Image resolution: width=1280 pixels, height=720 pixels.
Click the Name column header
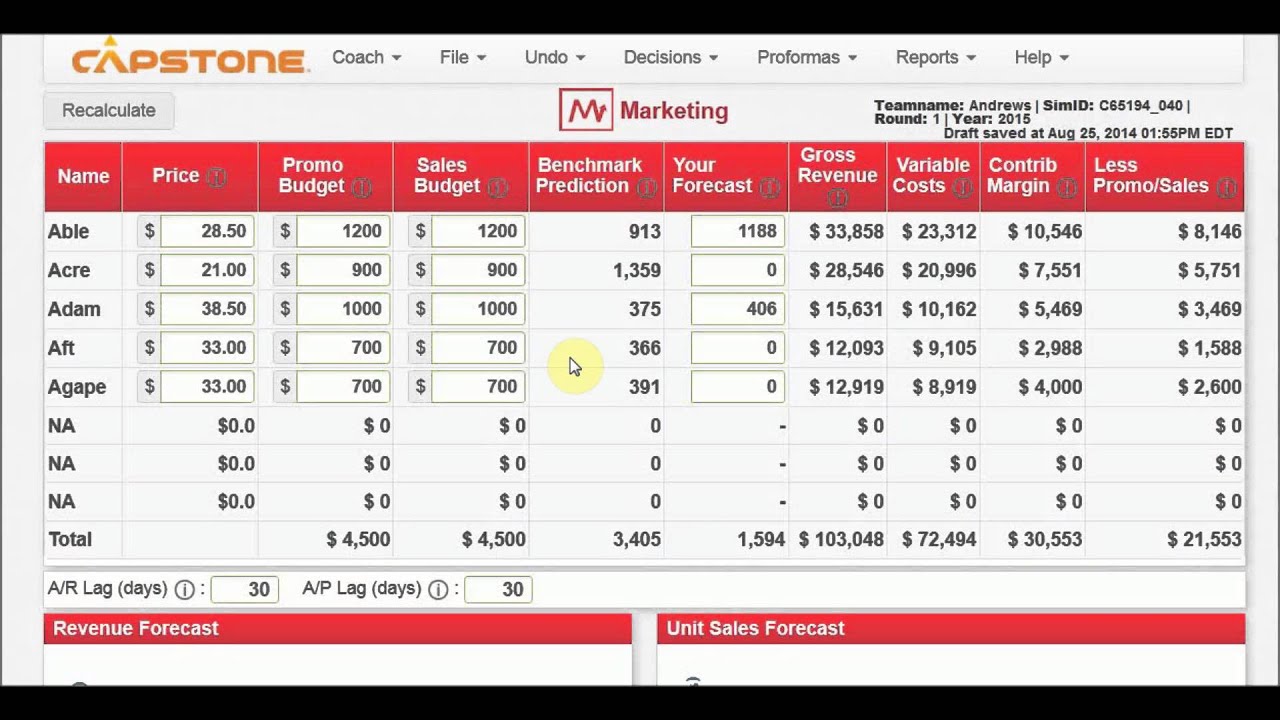pyautogui.click(x=83, y=176)
